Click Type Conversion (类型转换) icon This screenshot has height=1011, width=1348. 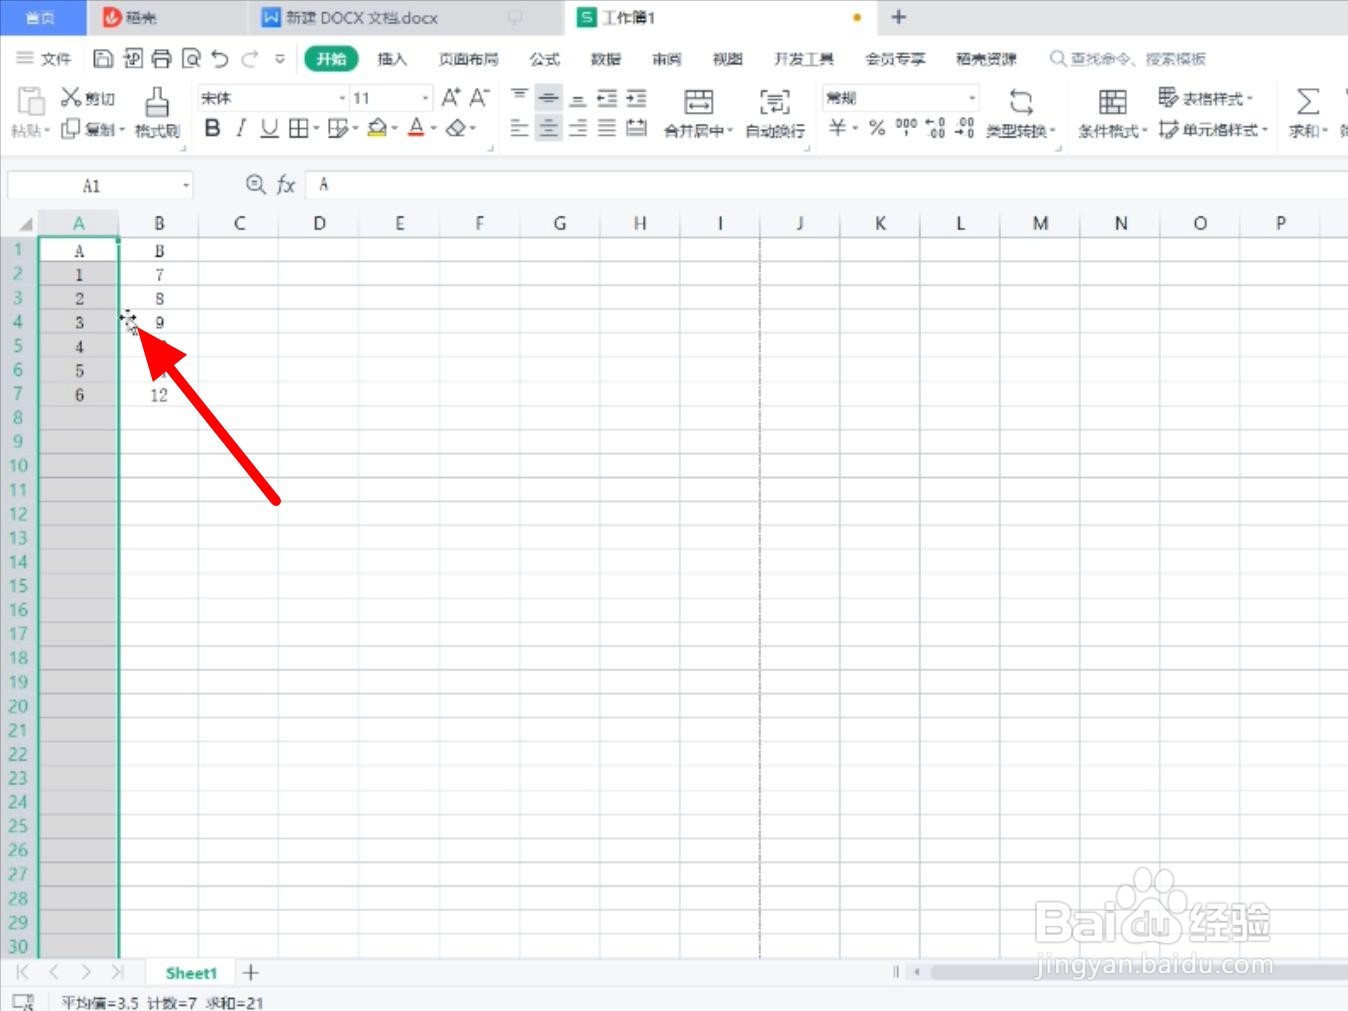pyautogui.click(x=1020, y=101)
